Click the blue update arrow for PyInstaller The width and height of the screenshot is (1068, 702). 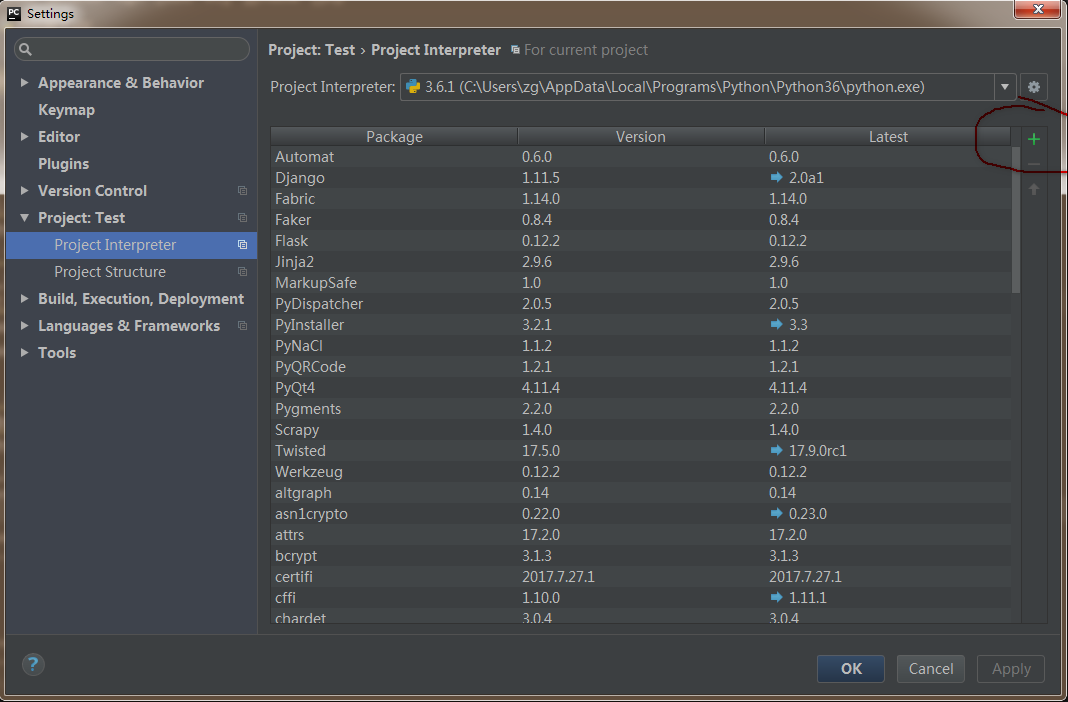776,325
